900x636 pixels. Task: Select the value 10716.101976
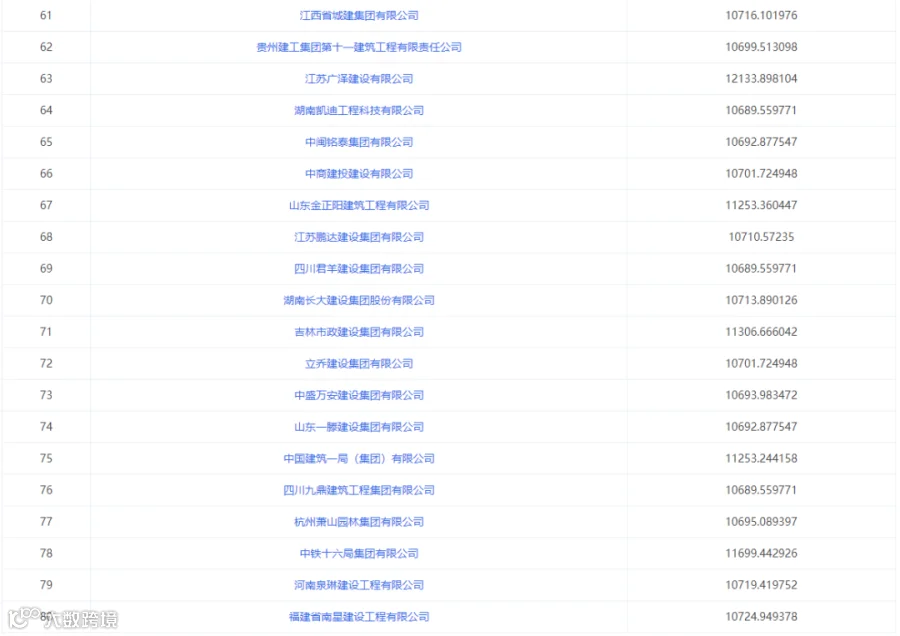coord(761,15)
